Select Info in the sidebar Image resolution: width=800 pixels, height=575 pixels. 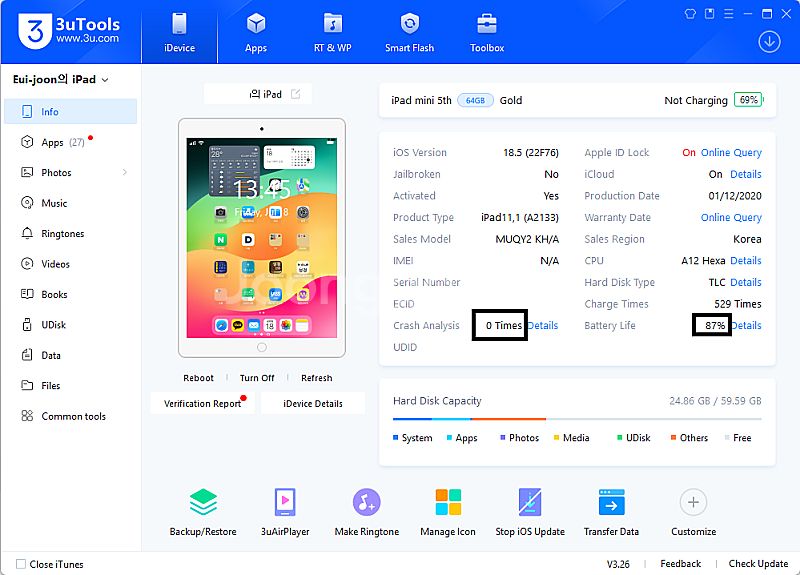70,111
